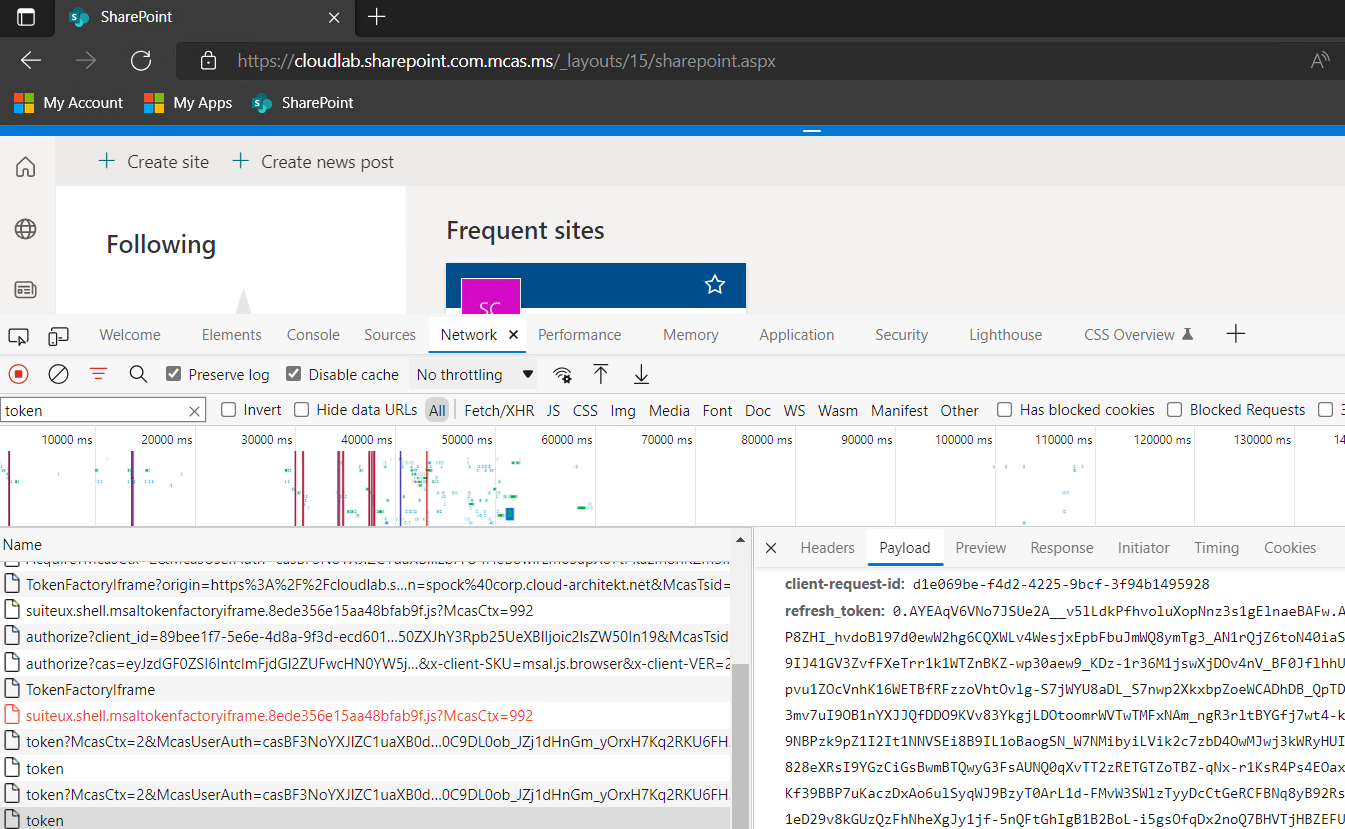This screenshot has width=1345, height=829.
Task: Toggle the network filter bar
Action: pyautogui.click(x=98, y=374)
